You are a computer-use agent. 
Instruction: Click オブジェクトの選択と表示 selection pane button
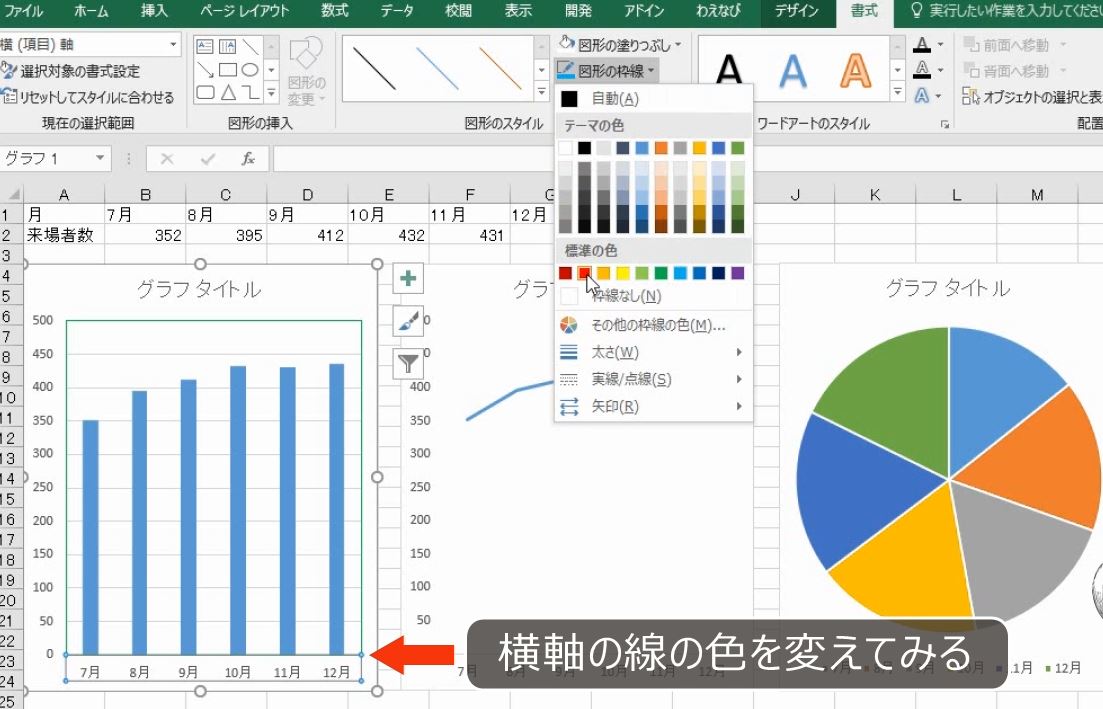click(x=1032, y=97)
